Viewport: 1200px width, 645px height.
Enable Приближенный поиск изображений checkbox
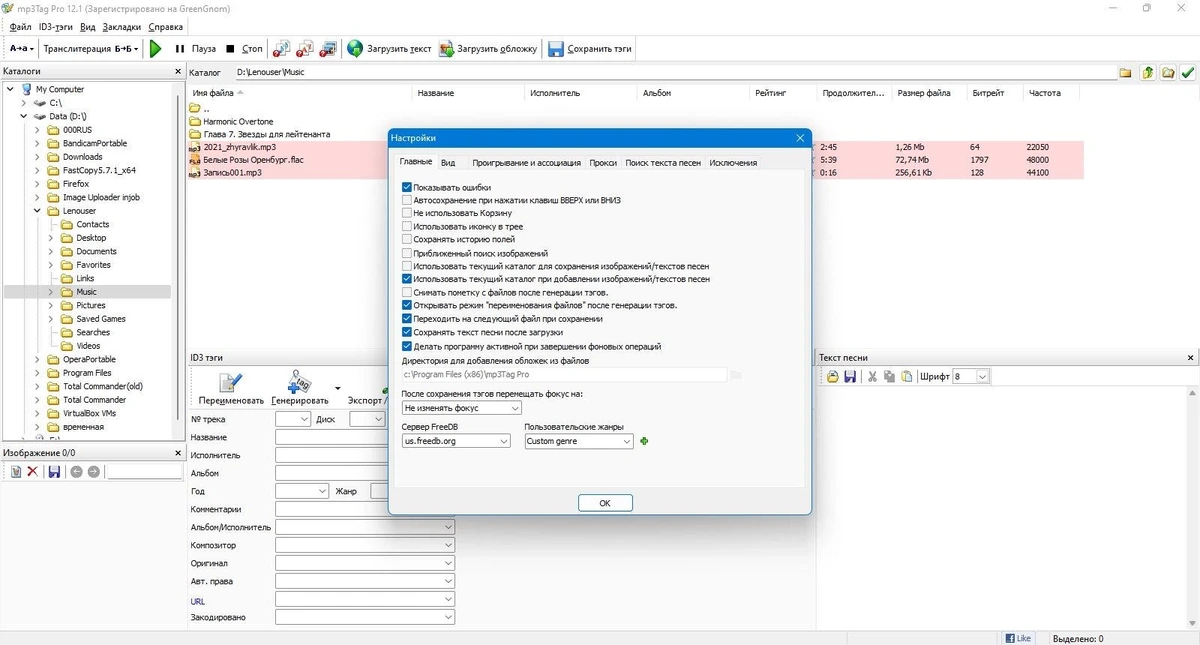407,253
